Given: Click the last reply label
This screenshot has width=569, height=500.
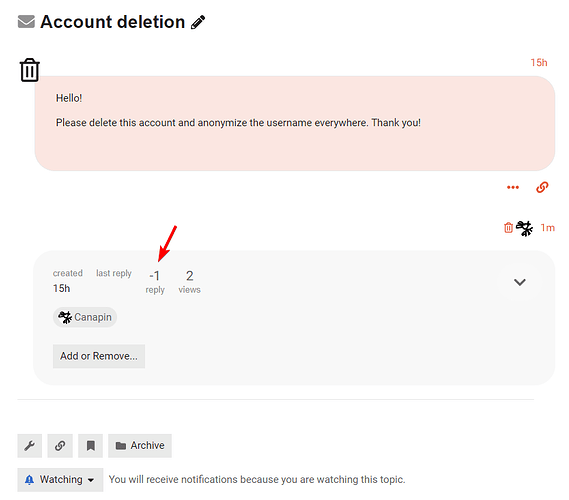Looking at the screenshot, I should coord(114,273).
